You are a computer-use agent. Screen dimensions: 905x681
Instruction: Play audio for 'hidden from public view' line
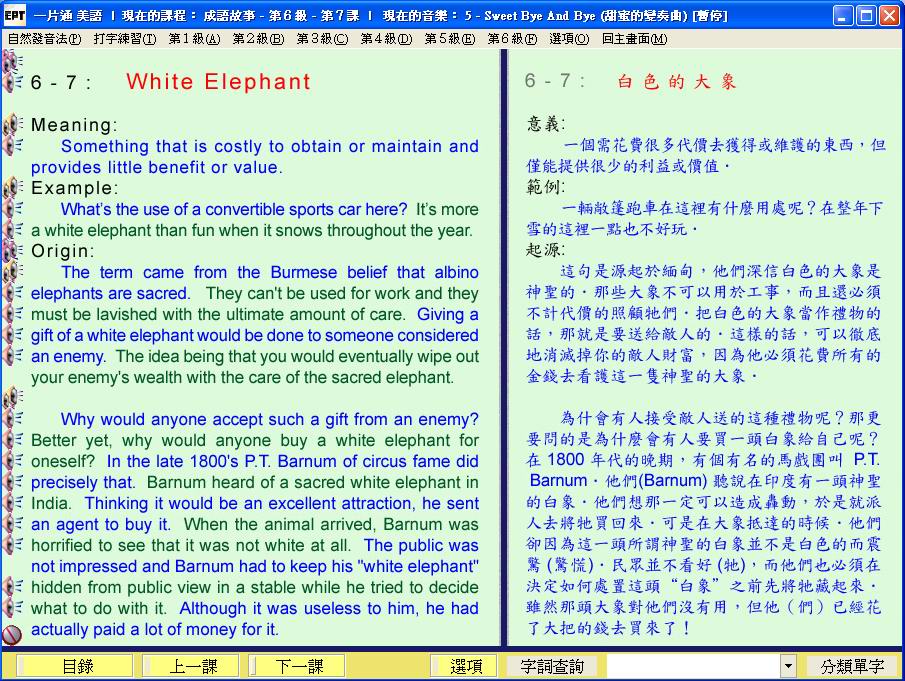click(13, 587)
